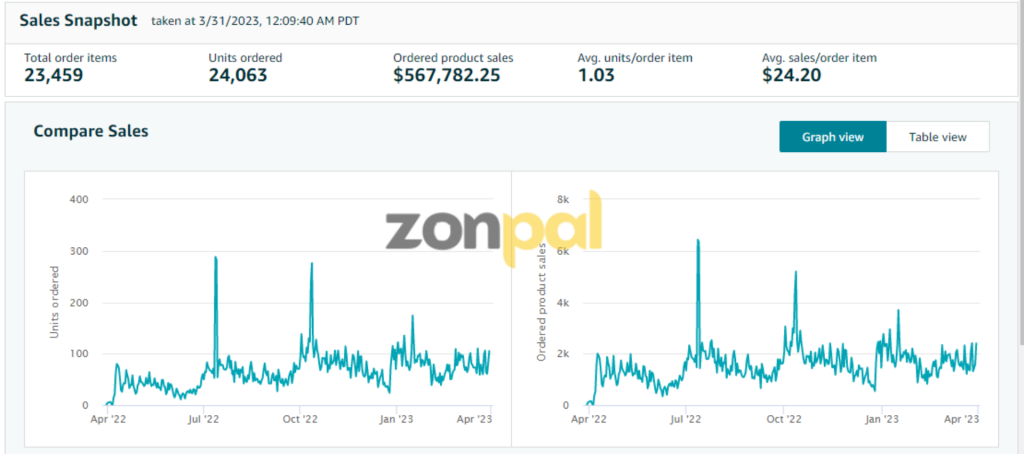Click the Ordered product sales vertical axis title
Image resolution: width=1024 pixels, height=454 pixels.
point(541,302)
